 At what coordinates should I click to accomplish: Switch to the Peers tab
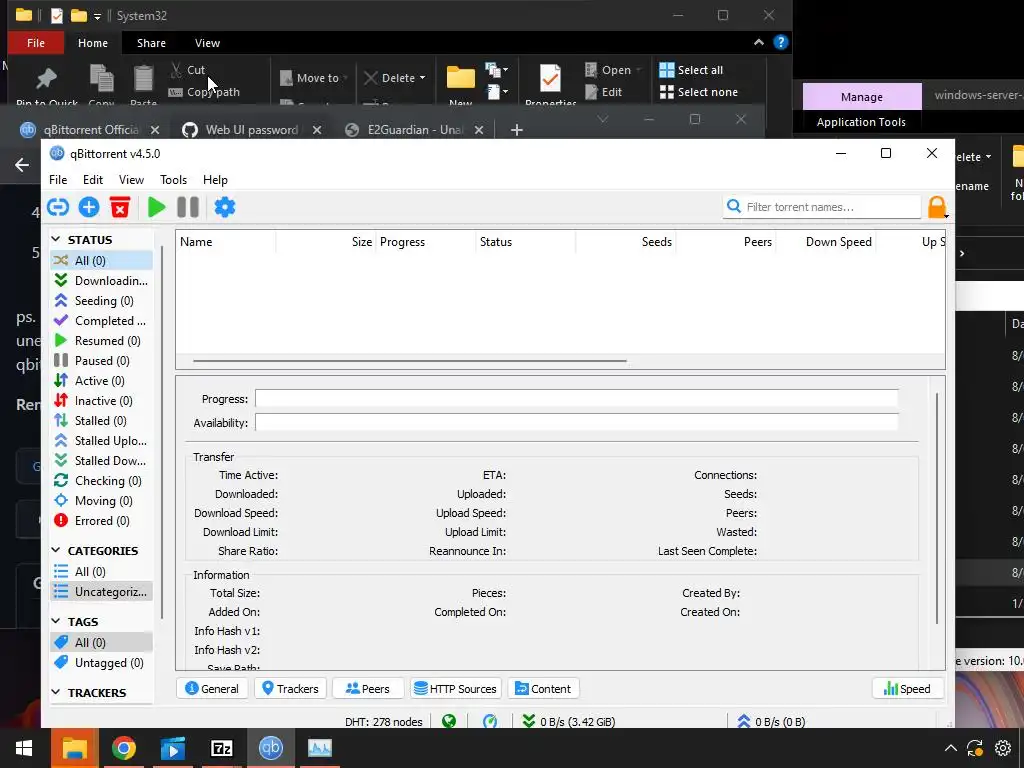coord(368,689)
